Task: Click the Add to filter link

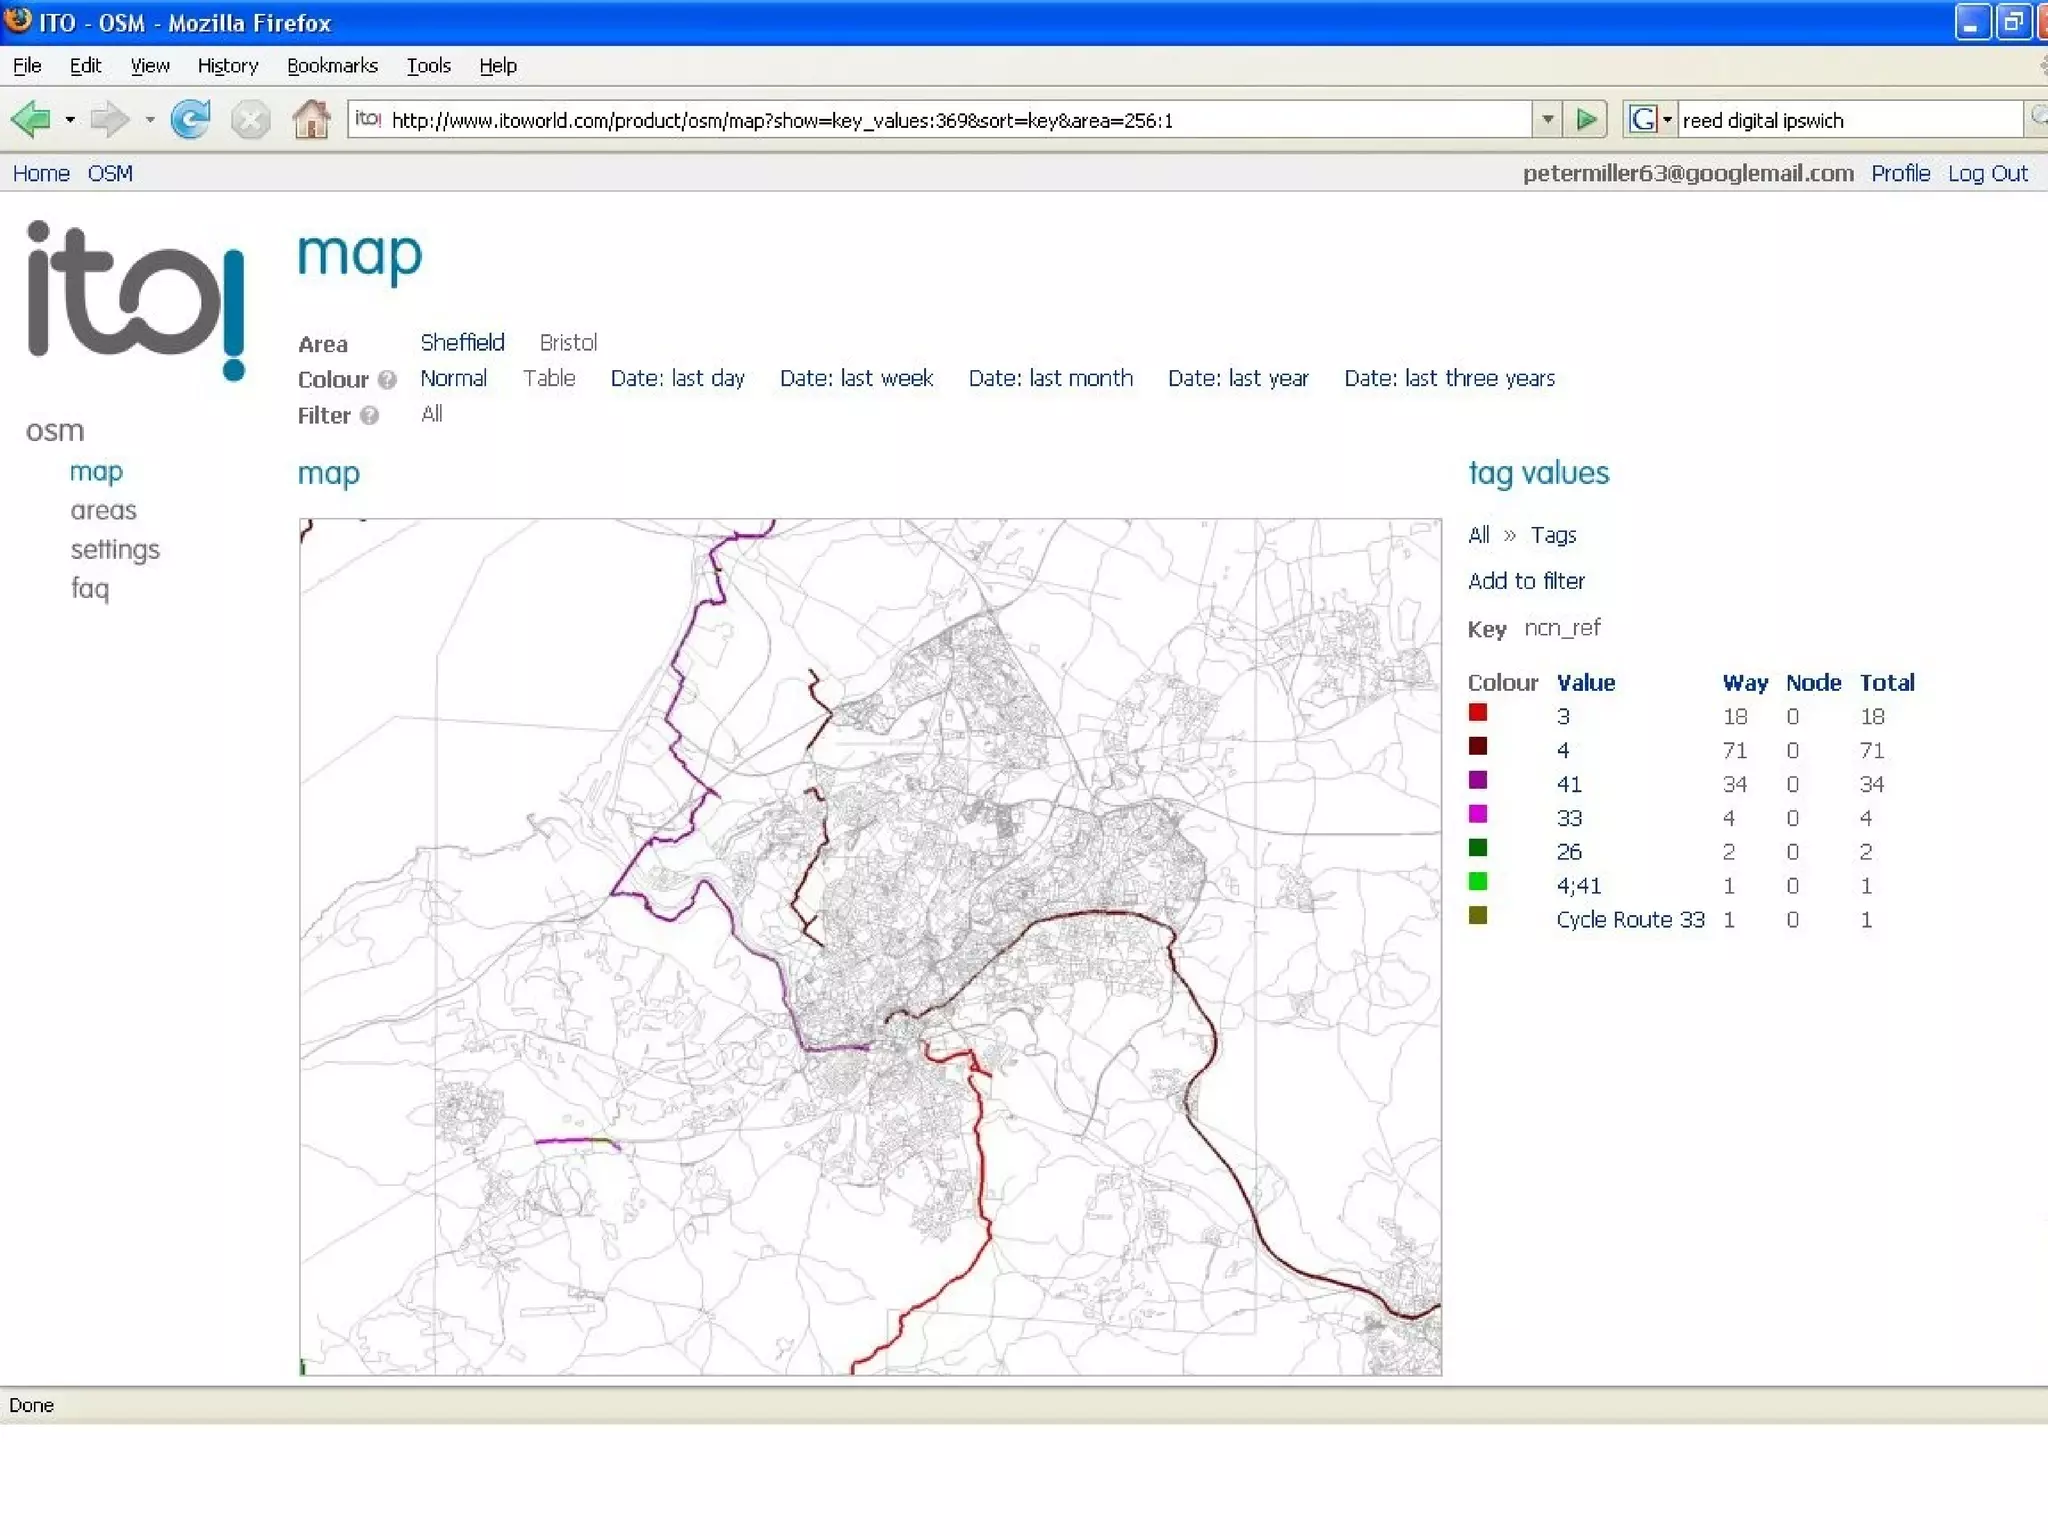Action: click(1526, 581)
